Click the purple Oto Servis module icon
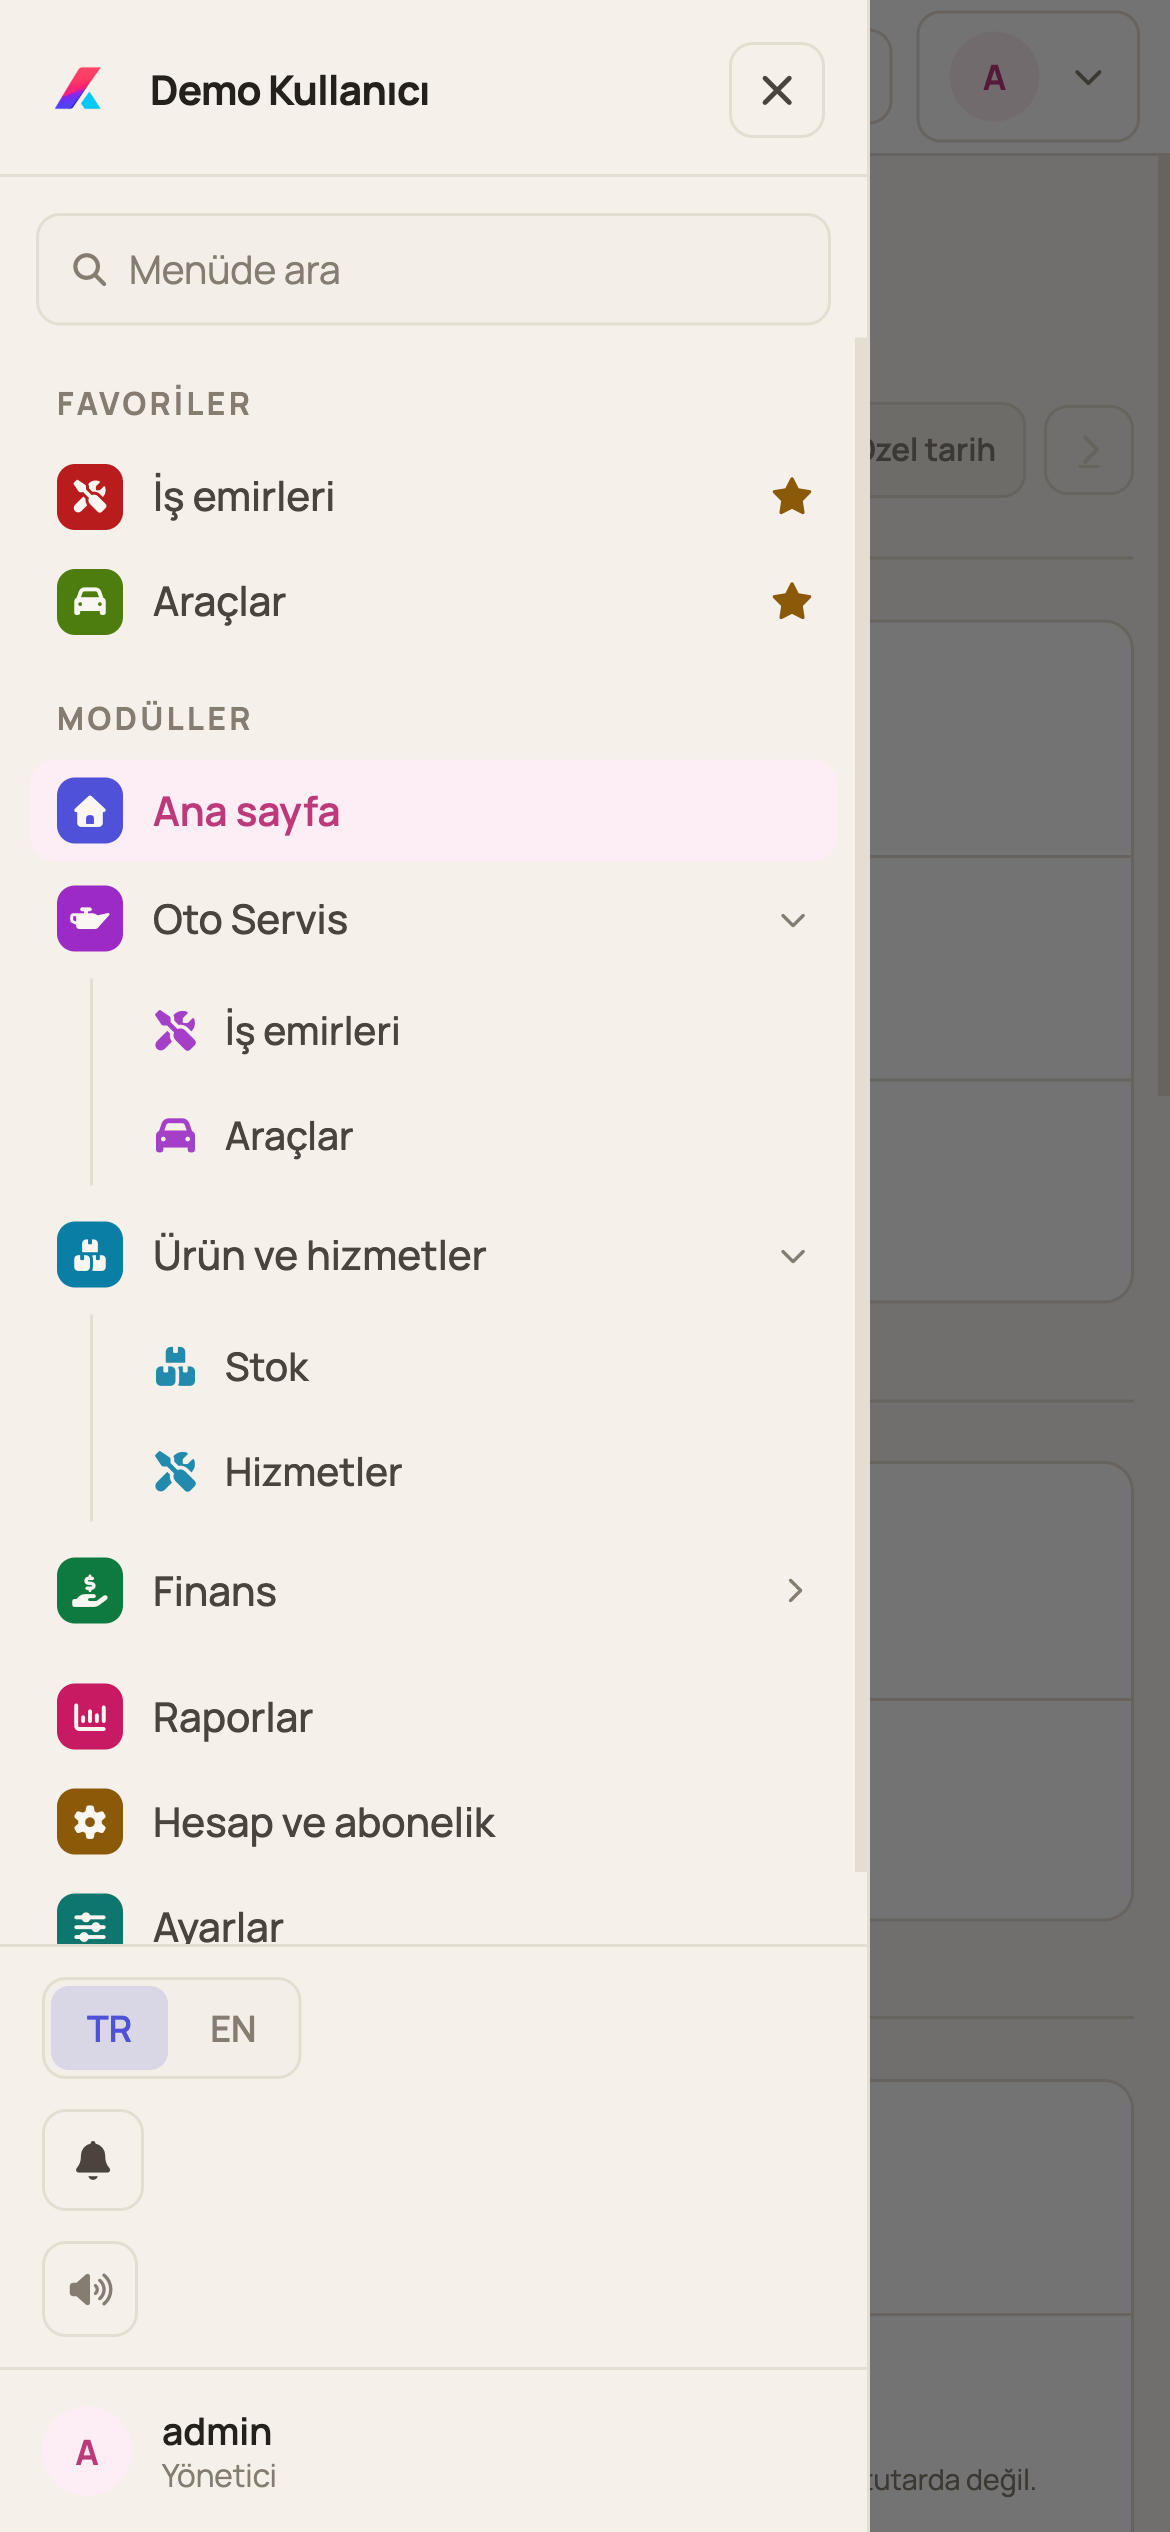This screenshot has width=1170, height=2532. 90,919
